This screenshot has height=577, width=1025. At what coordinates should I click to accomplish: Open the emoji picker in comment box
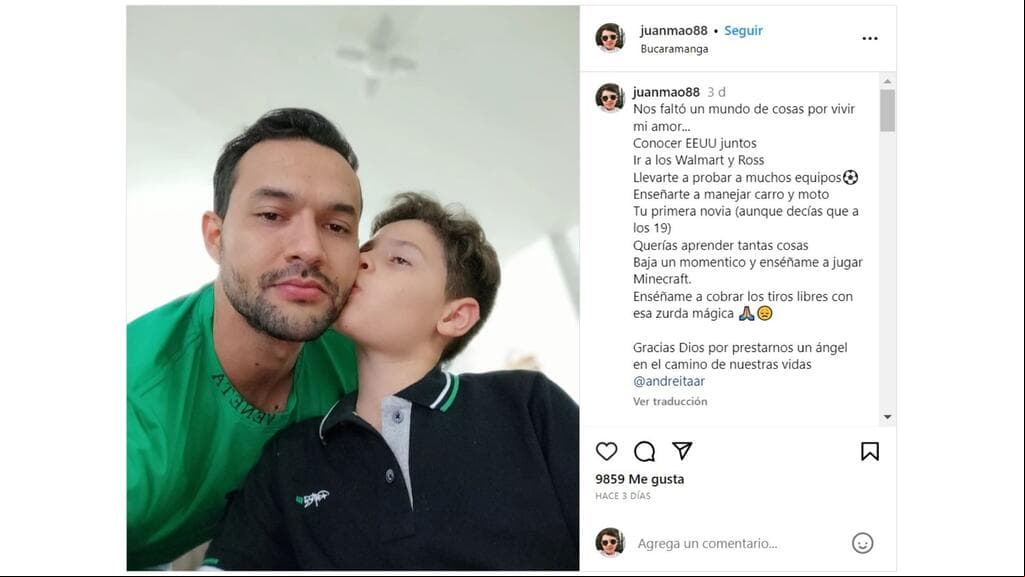click(x=862, y=543)
